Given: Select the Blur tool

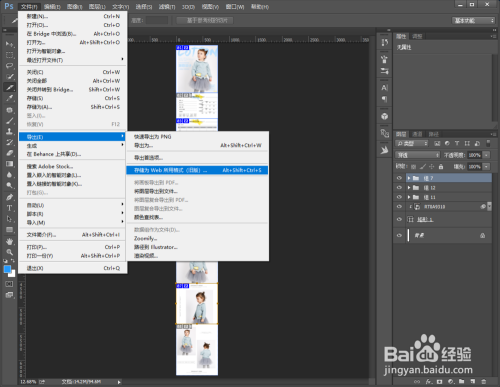Looking at the screenshot, I should click(9, 175).
